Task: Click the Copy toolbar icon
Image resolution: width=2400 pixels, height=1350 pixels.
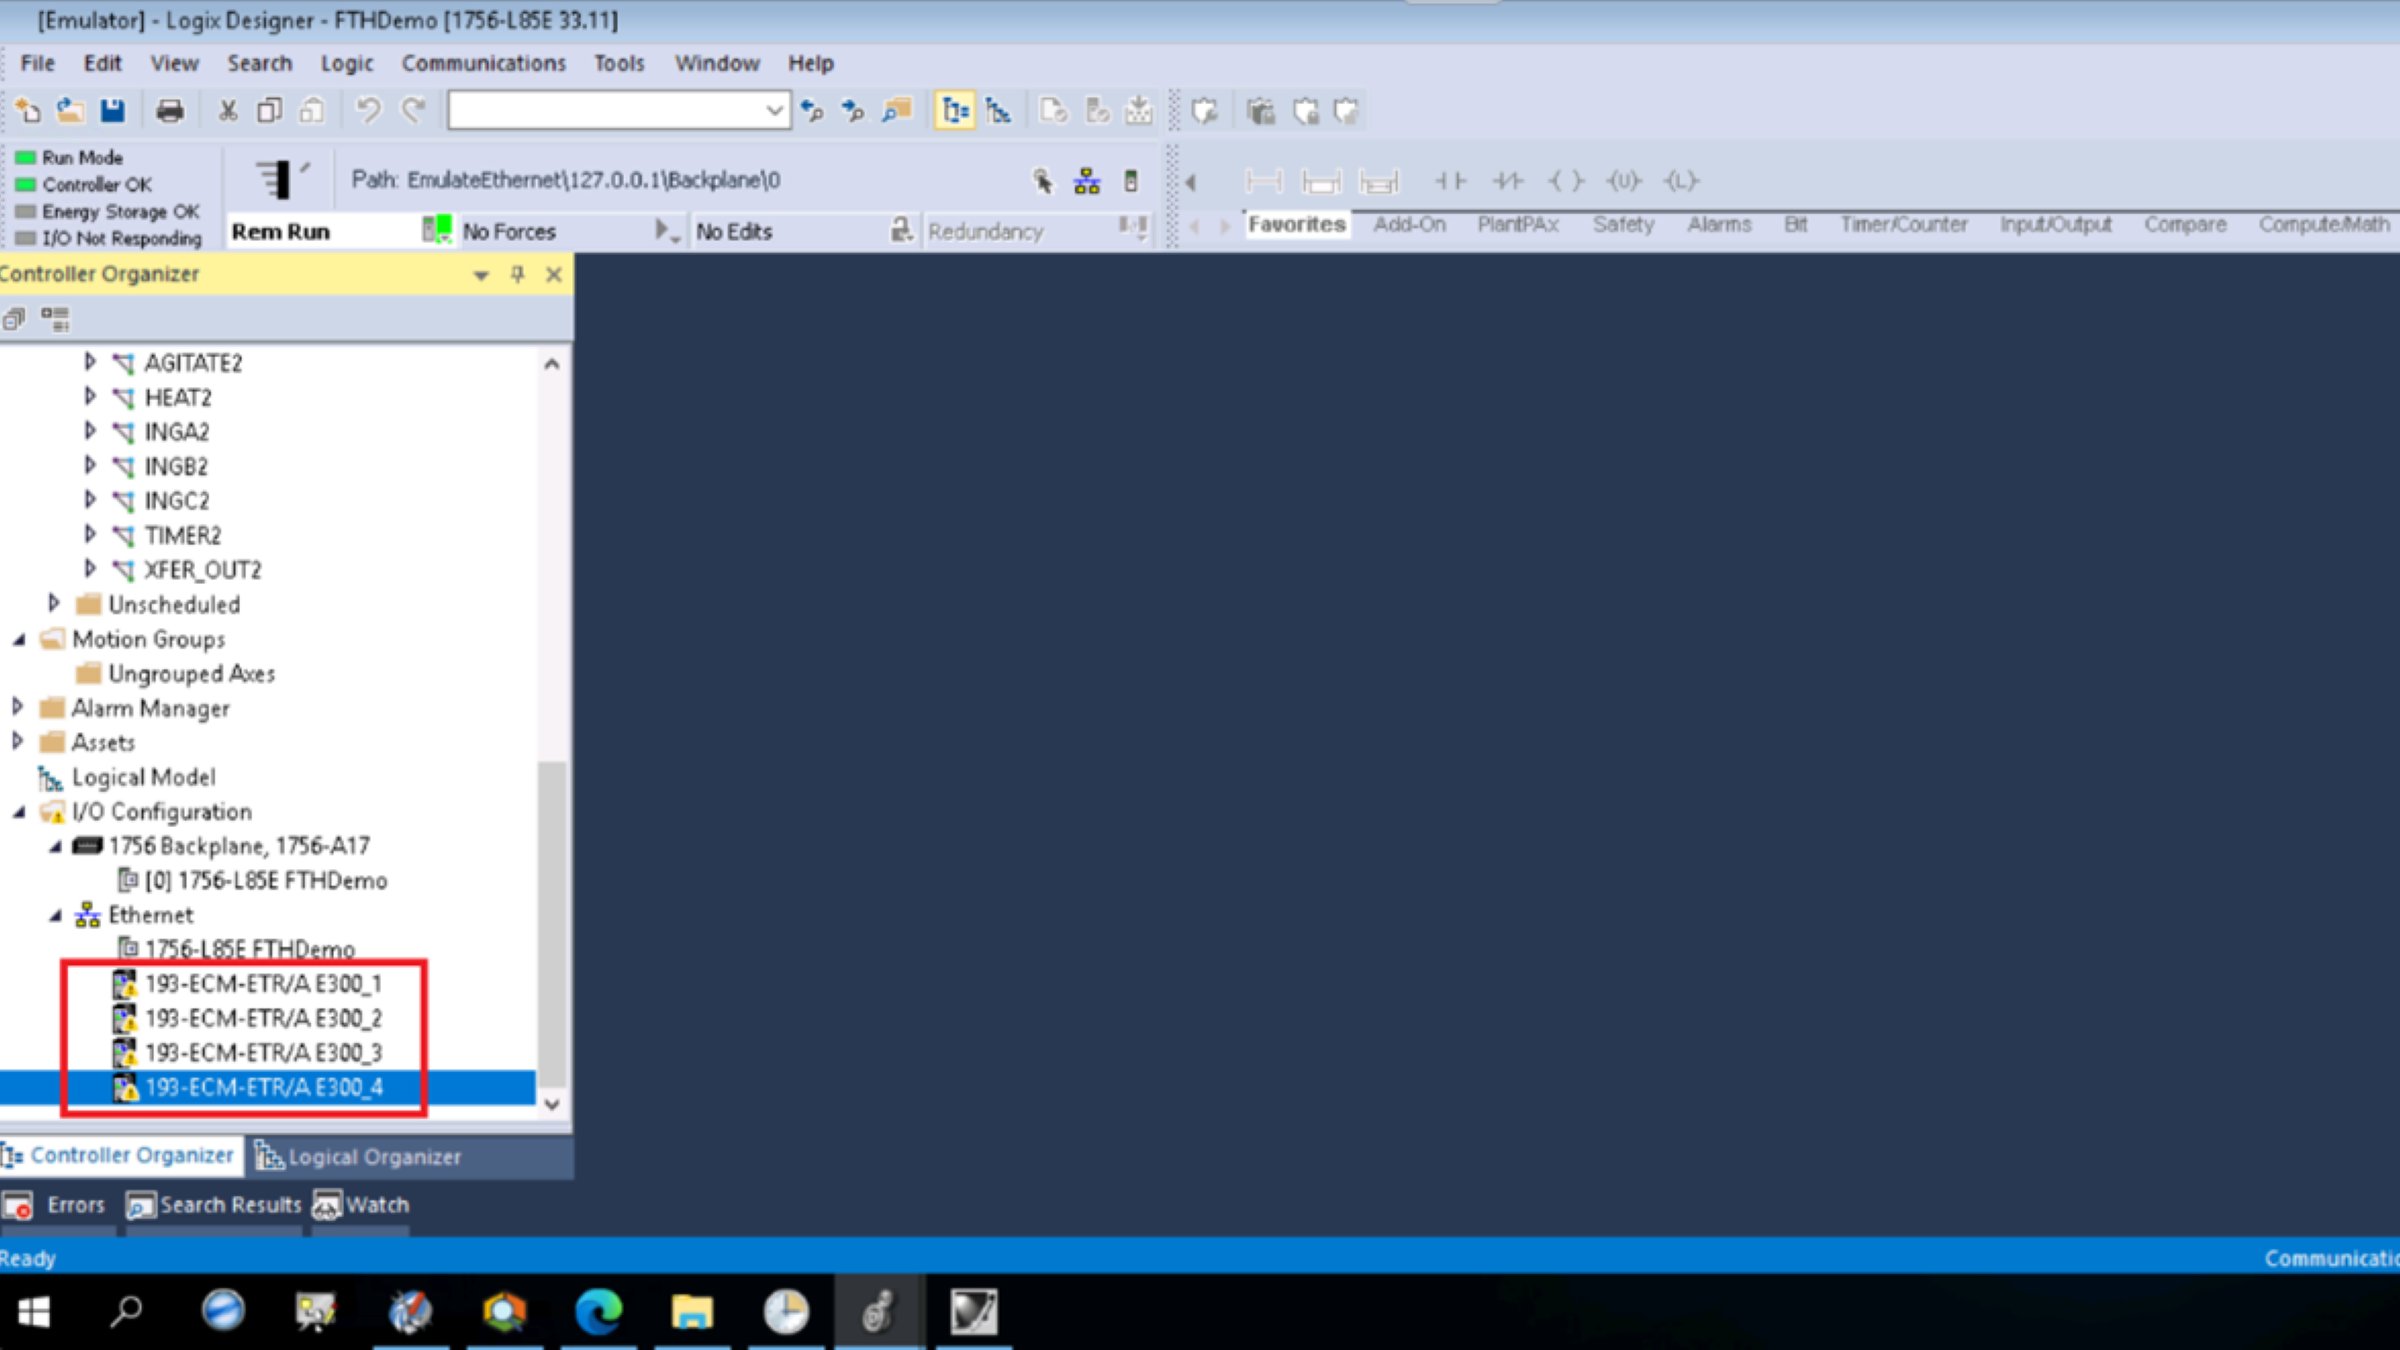Action: pyautogui.click(x=270, y=110)
